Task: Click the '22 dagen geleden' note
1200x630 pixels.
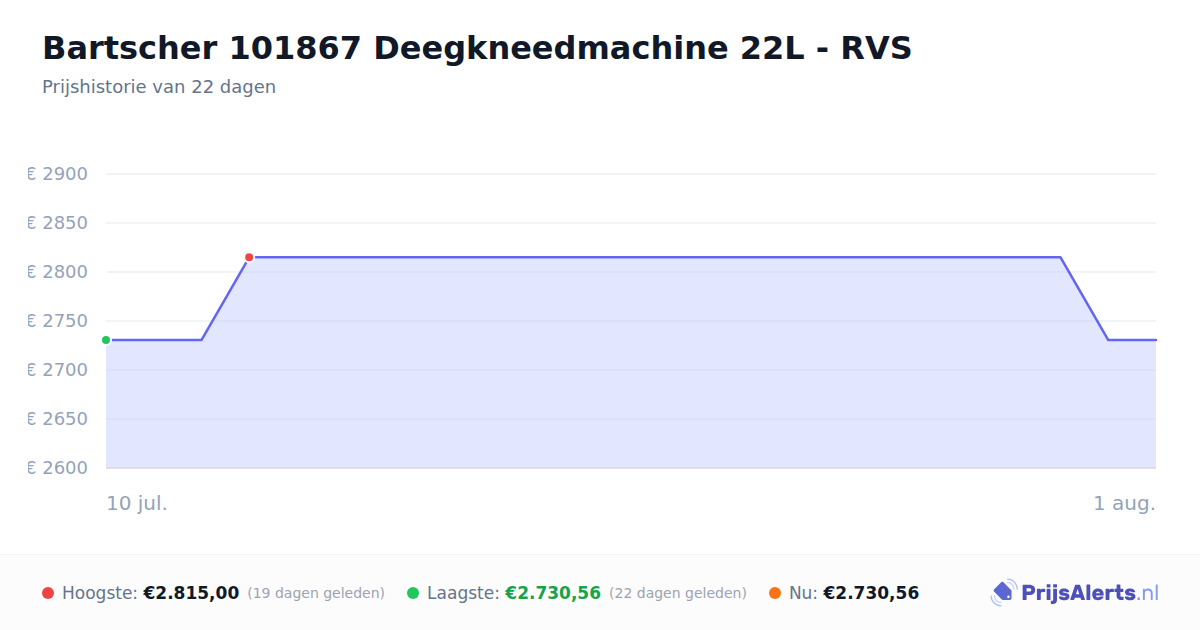Action: (678, 593)
